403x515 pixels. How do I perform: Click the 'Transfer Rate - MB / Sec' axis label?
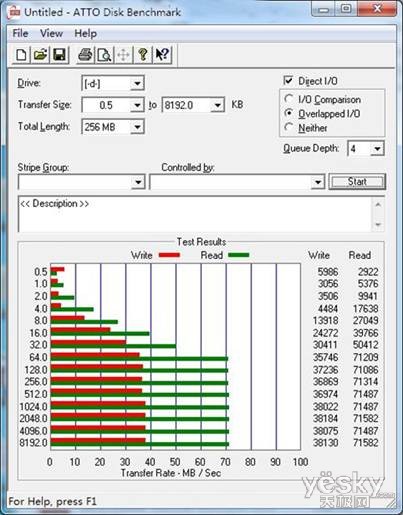(x=171, y=473)
